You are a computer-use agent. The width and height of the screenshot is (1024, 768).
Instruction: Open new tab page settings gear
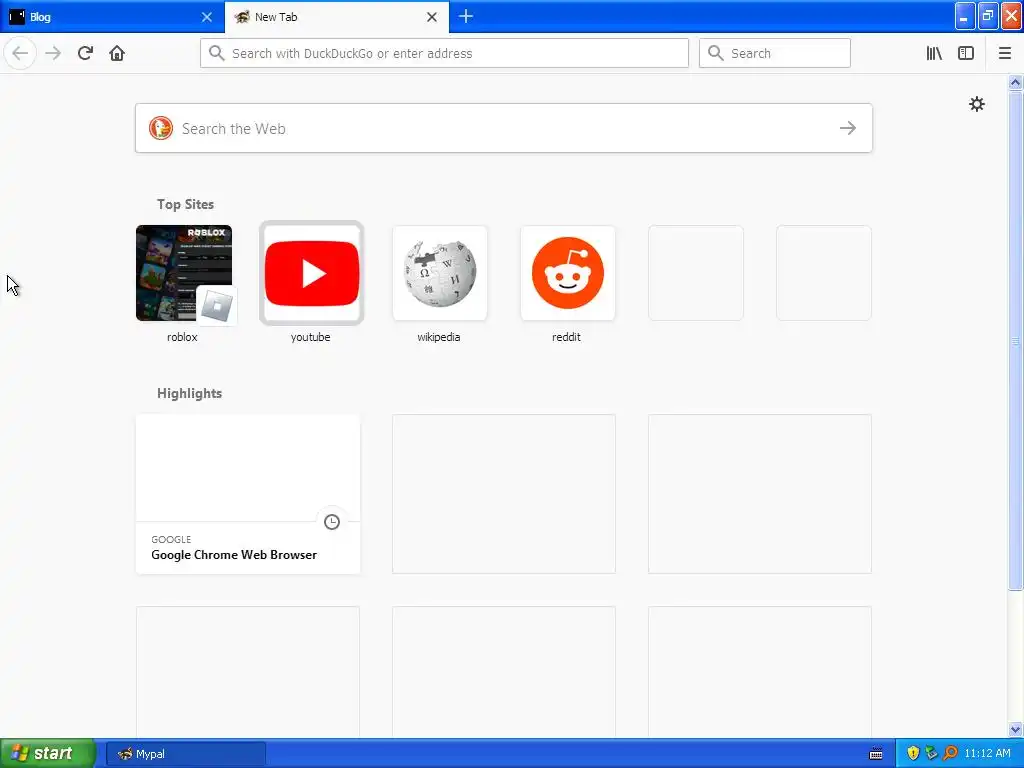click(x=976, y=104)
